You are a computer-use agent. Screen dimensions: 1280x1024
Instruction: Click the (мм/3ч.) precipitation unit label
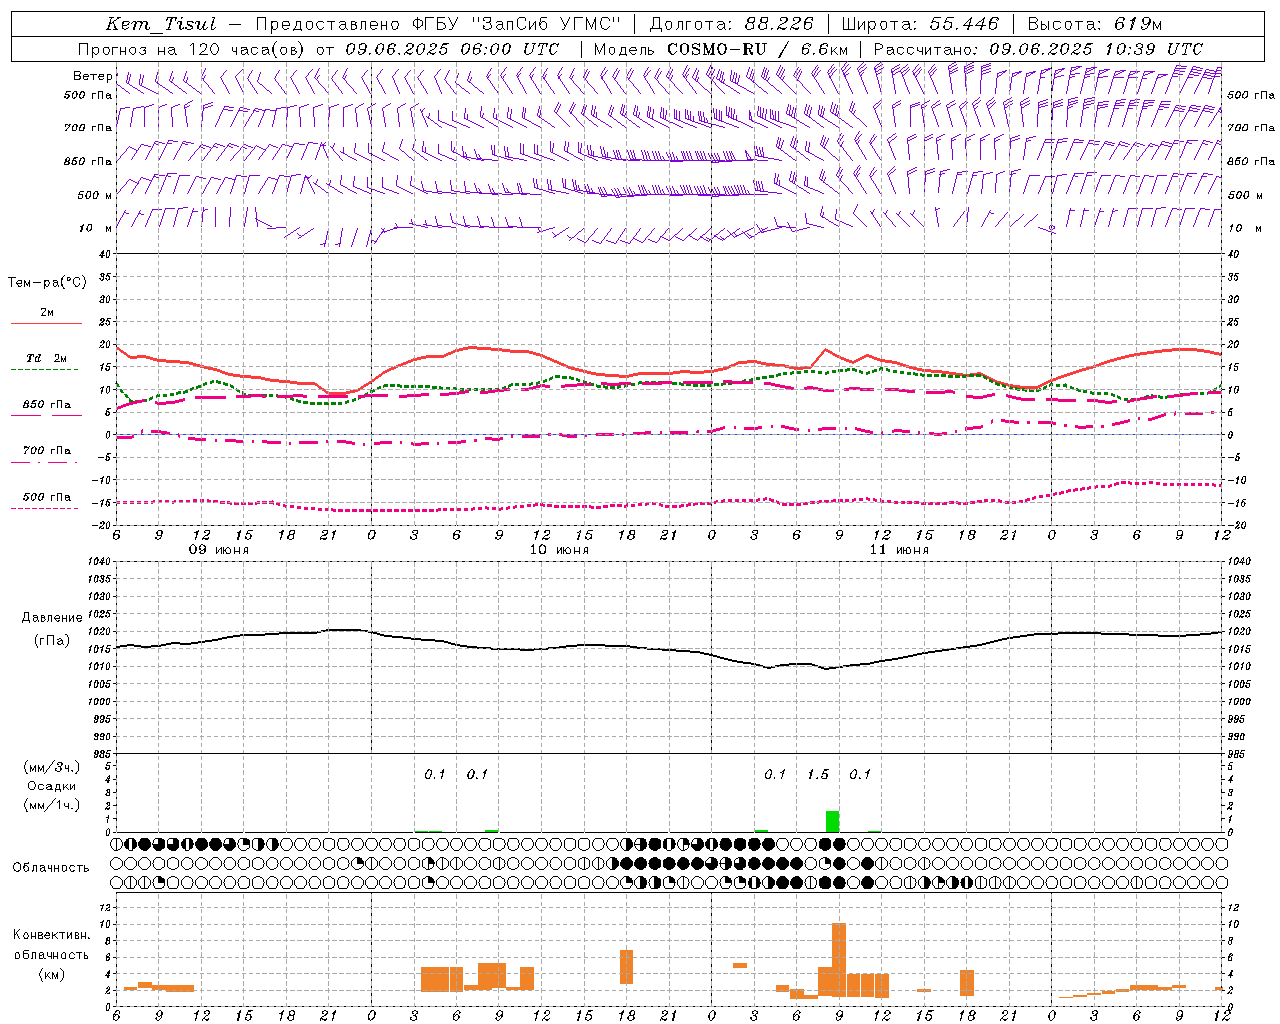[52, 767]
